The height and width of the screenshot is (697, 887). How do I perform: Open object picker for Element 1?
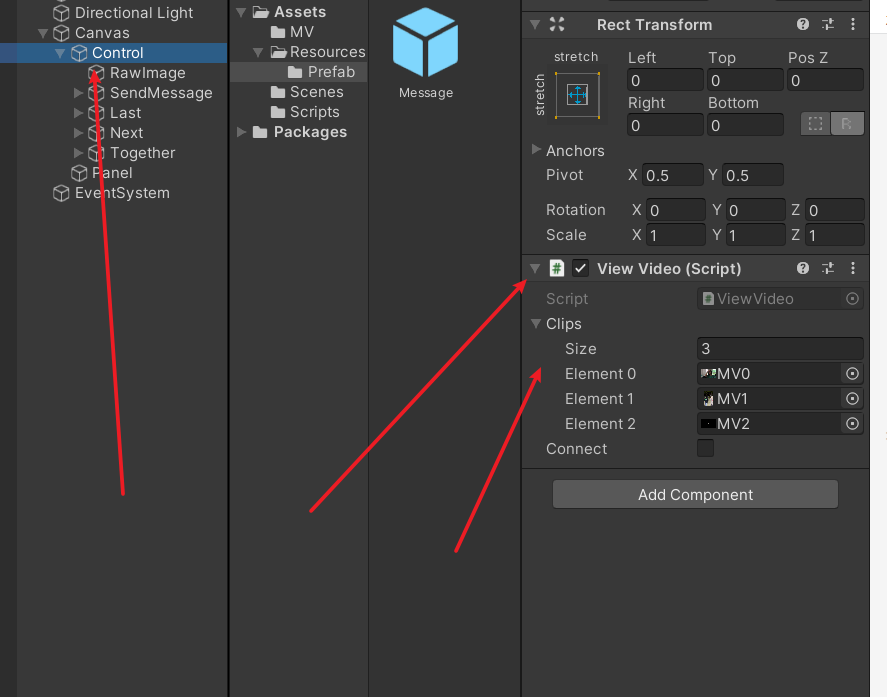tap(852, 399)
